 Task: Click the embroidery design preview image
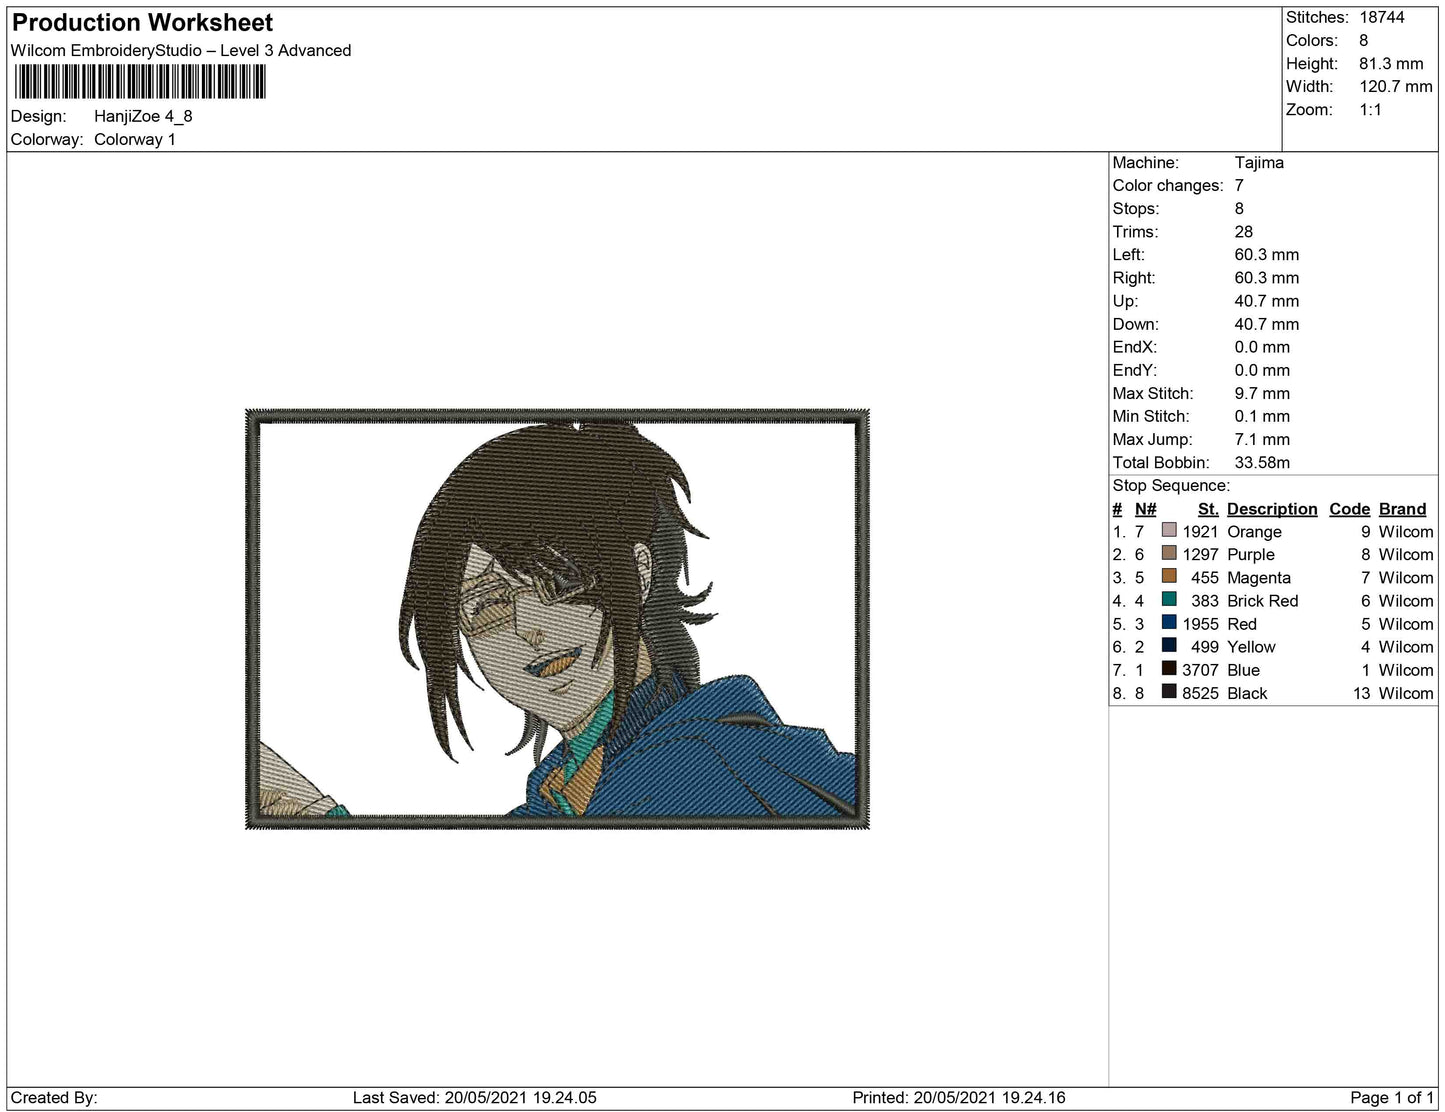[x=558, y=619]
